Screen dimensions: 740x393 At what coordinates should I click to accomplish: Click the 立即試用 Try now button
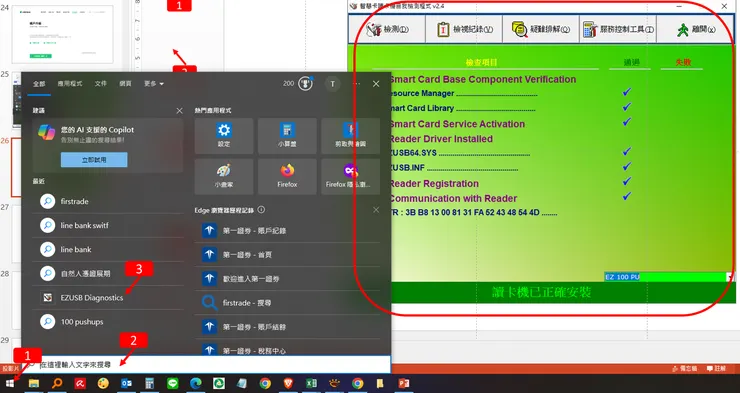coord(94,160)
